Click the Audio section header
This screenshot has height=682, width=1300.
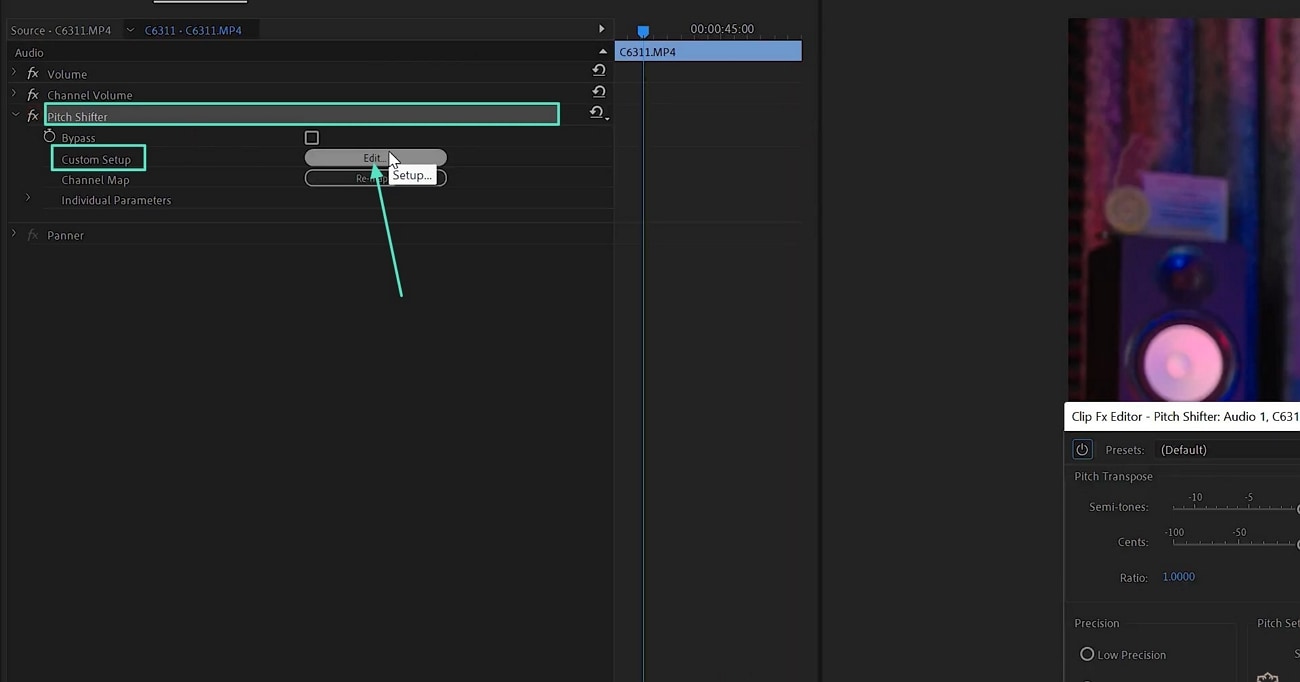point(28,52)
